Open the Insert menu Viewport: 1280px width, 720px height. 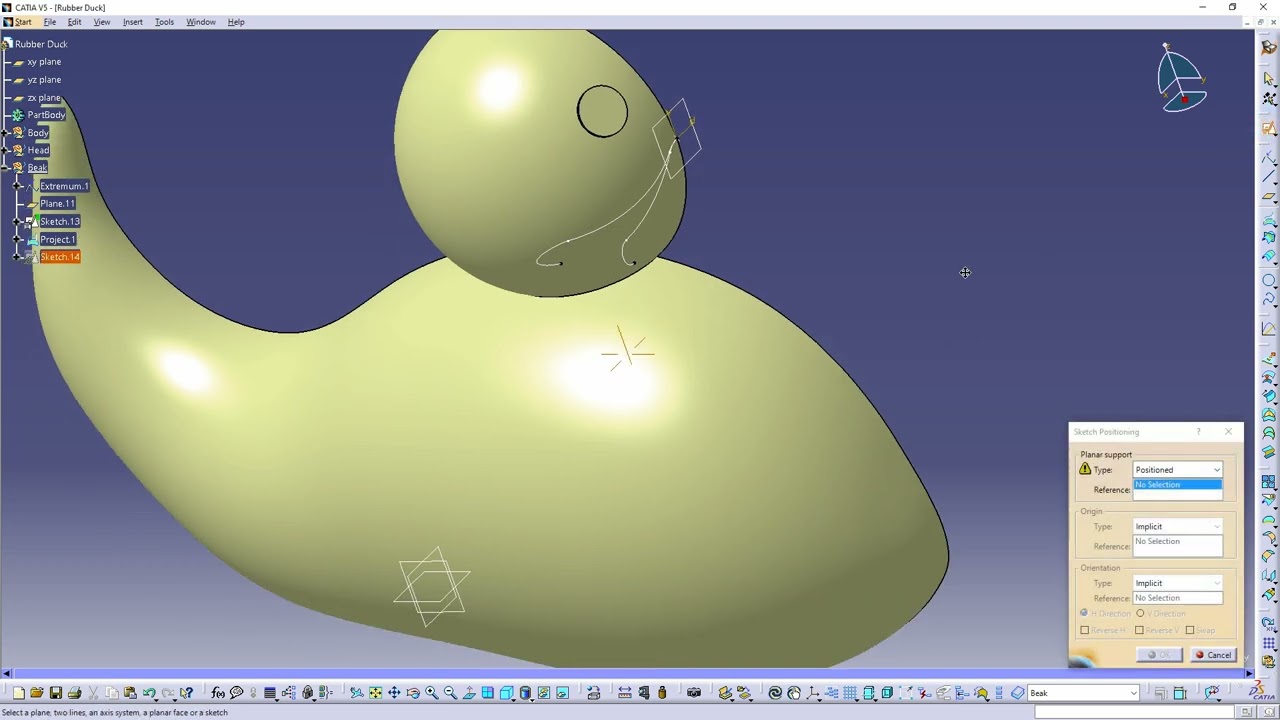133,22
